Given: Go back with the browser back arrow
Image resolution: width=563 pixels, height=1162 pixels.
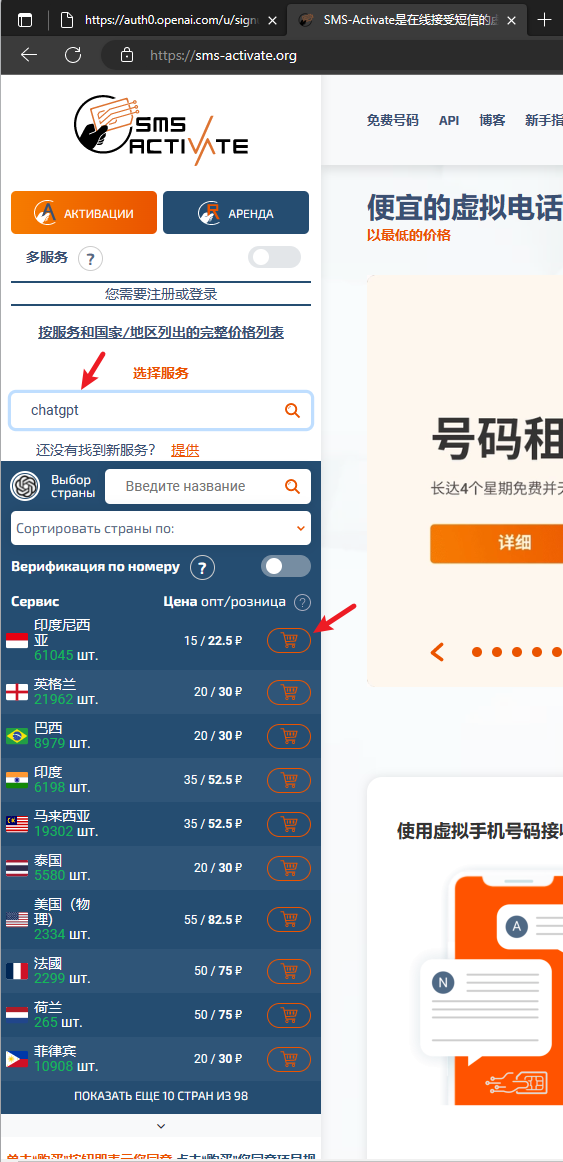Looking at the screenshot, I should [x=29, y=55].
